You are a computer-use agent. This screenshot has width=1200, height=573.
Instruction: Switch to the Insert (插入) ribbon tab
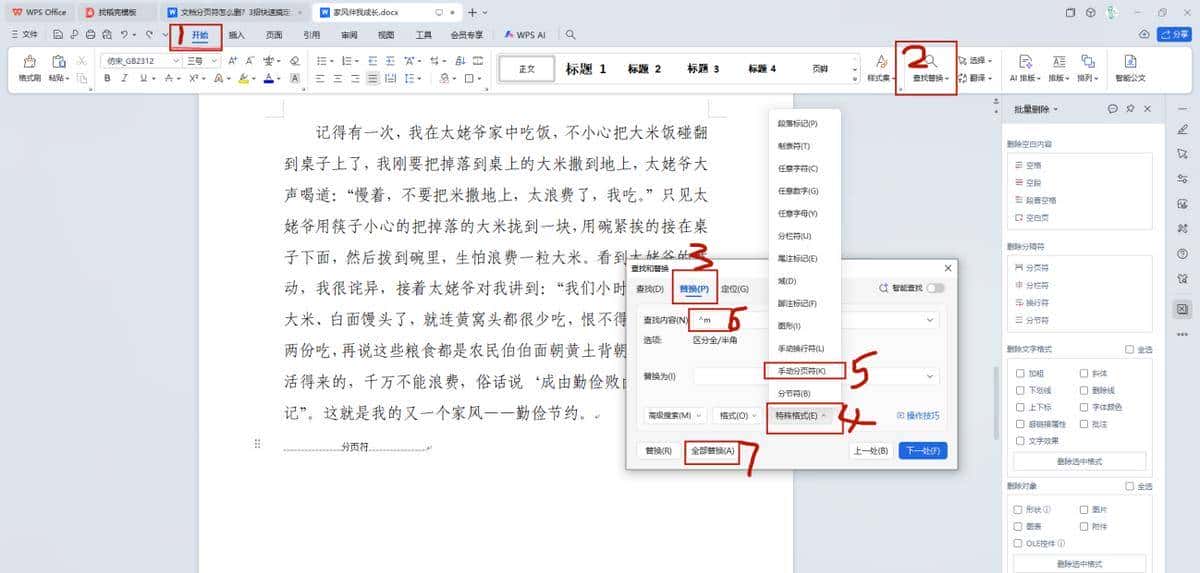237,34
